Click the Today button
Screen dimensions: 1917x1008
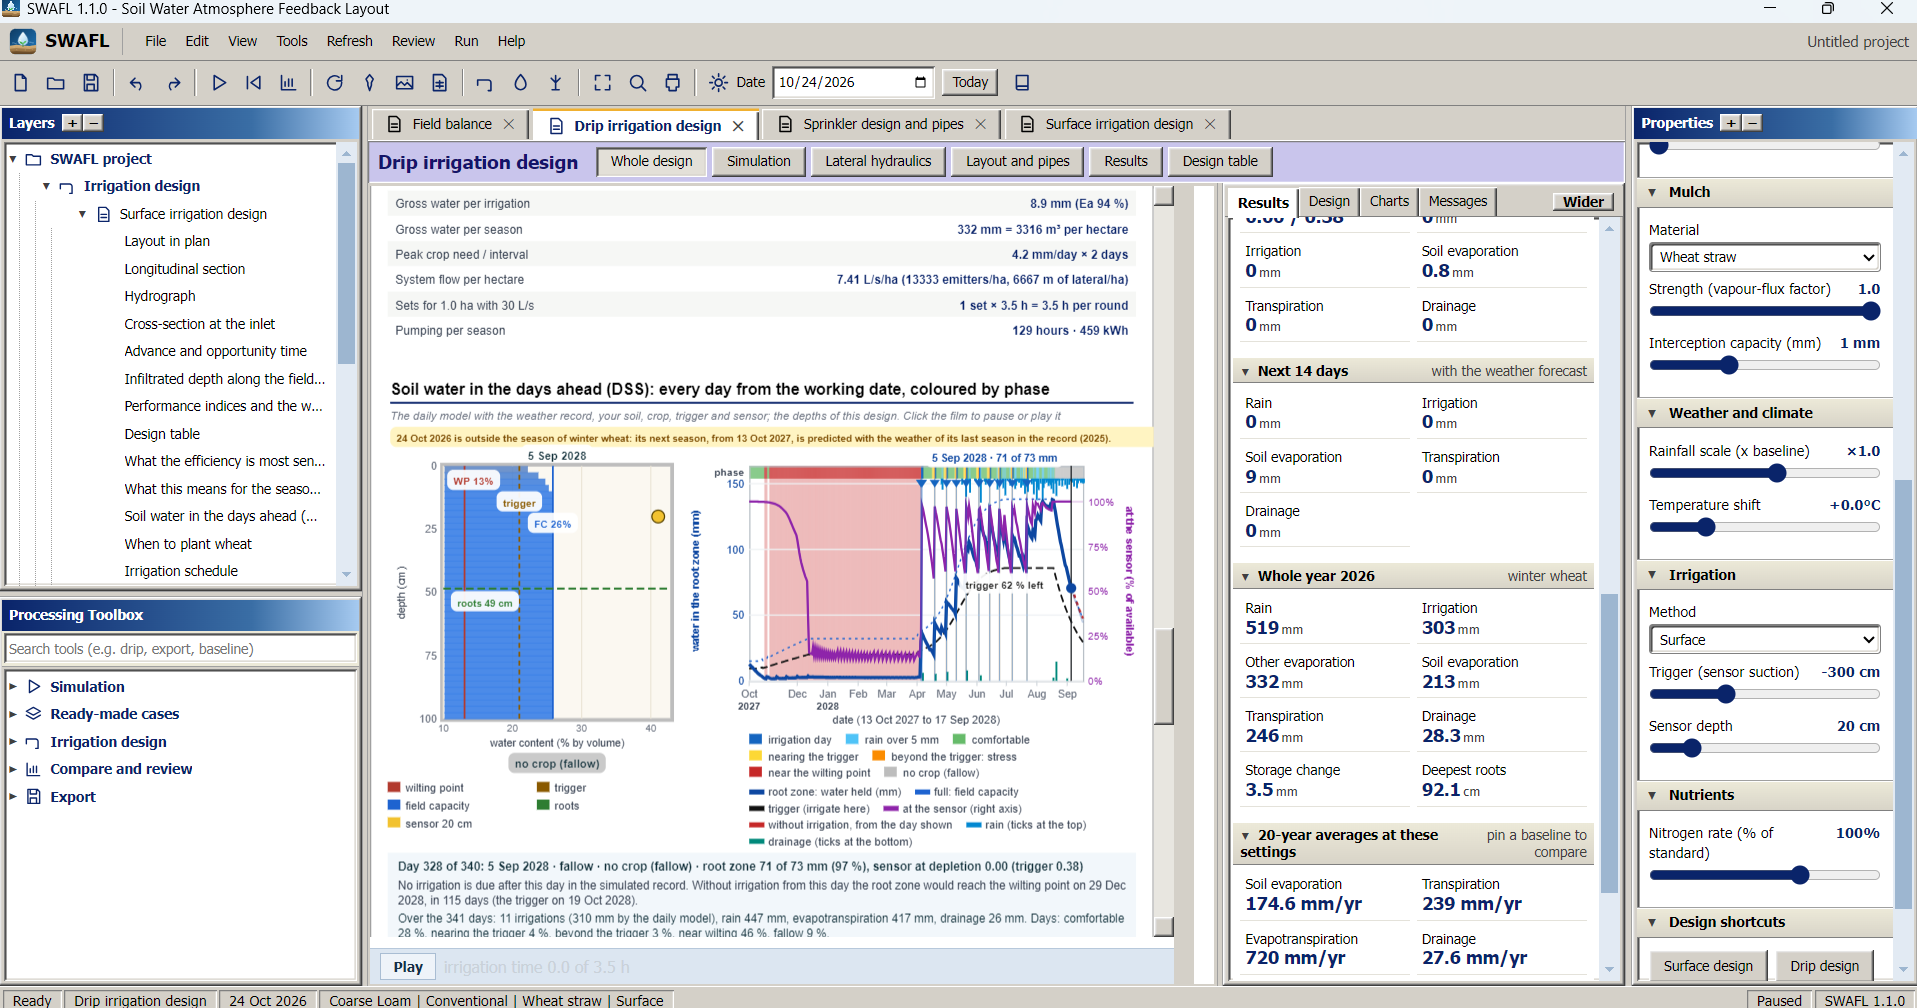[x=970, y=82]
